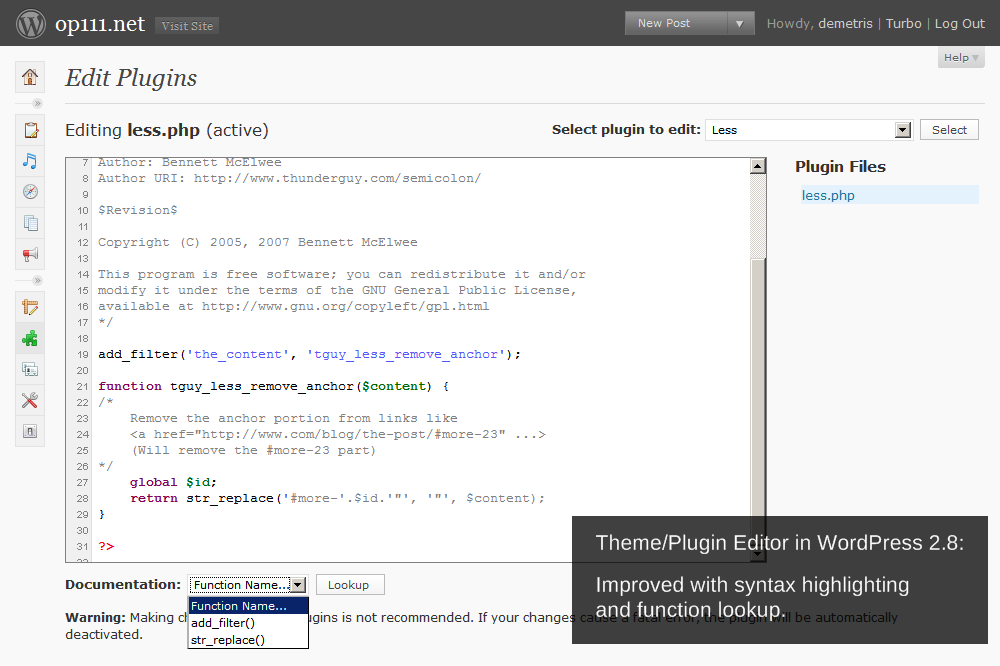Click inside the add_filter code line
The height and width of the screenshot is (666, 1000).
pos(309,354)
